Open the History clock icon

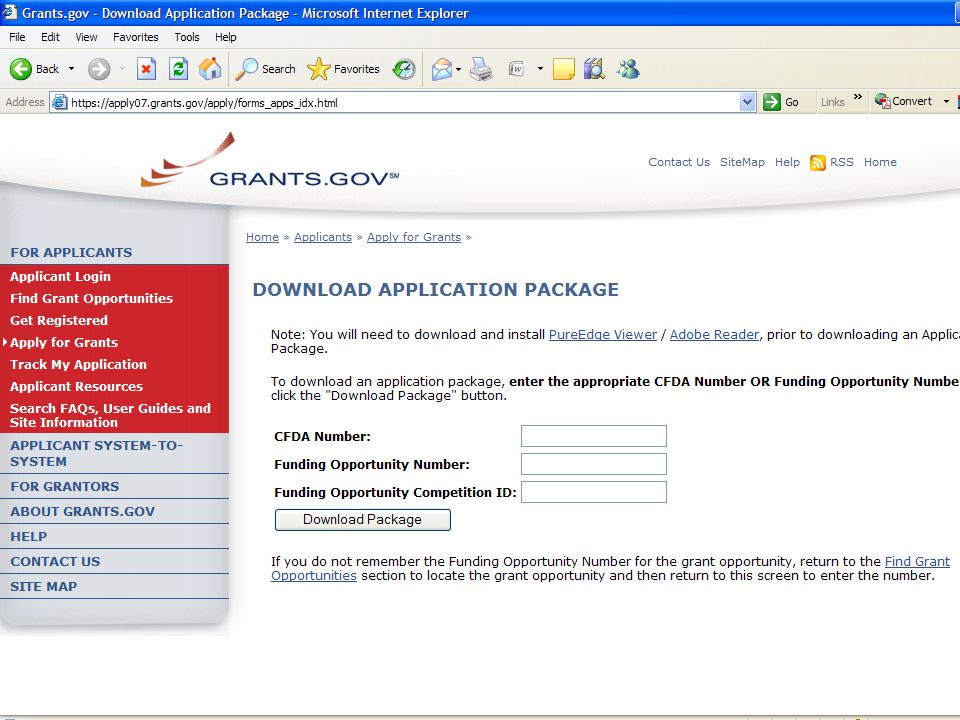404,69
